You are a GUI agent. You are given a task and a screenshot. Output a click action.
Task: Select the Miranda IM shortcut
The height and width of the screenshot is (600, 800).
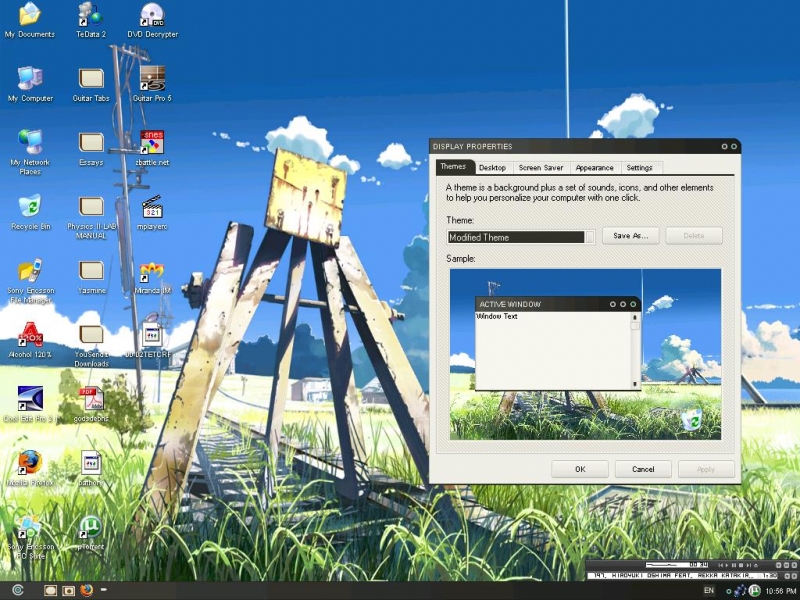[x=152, y=278]
